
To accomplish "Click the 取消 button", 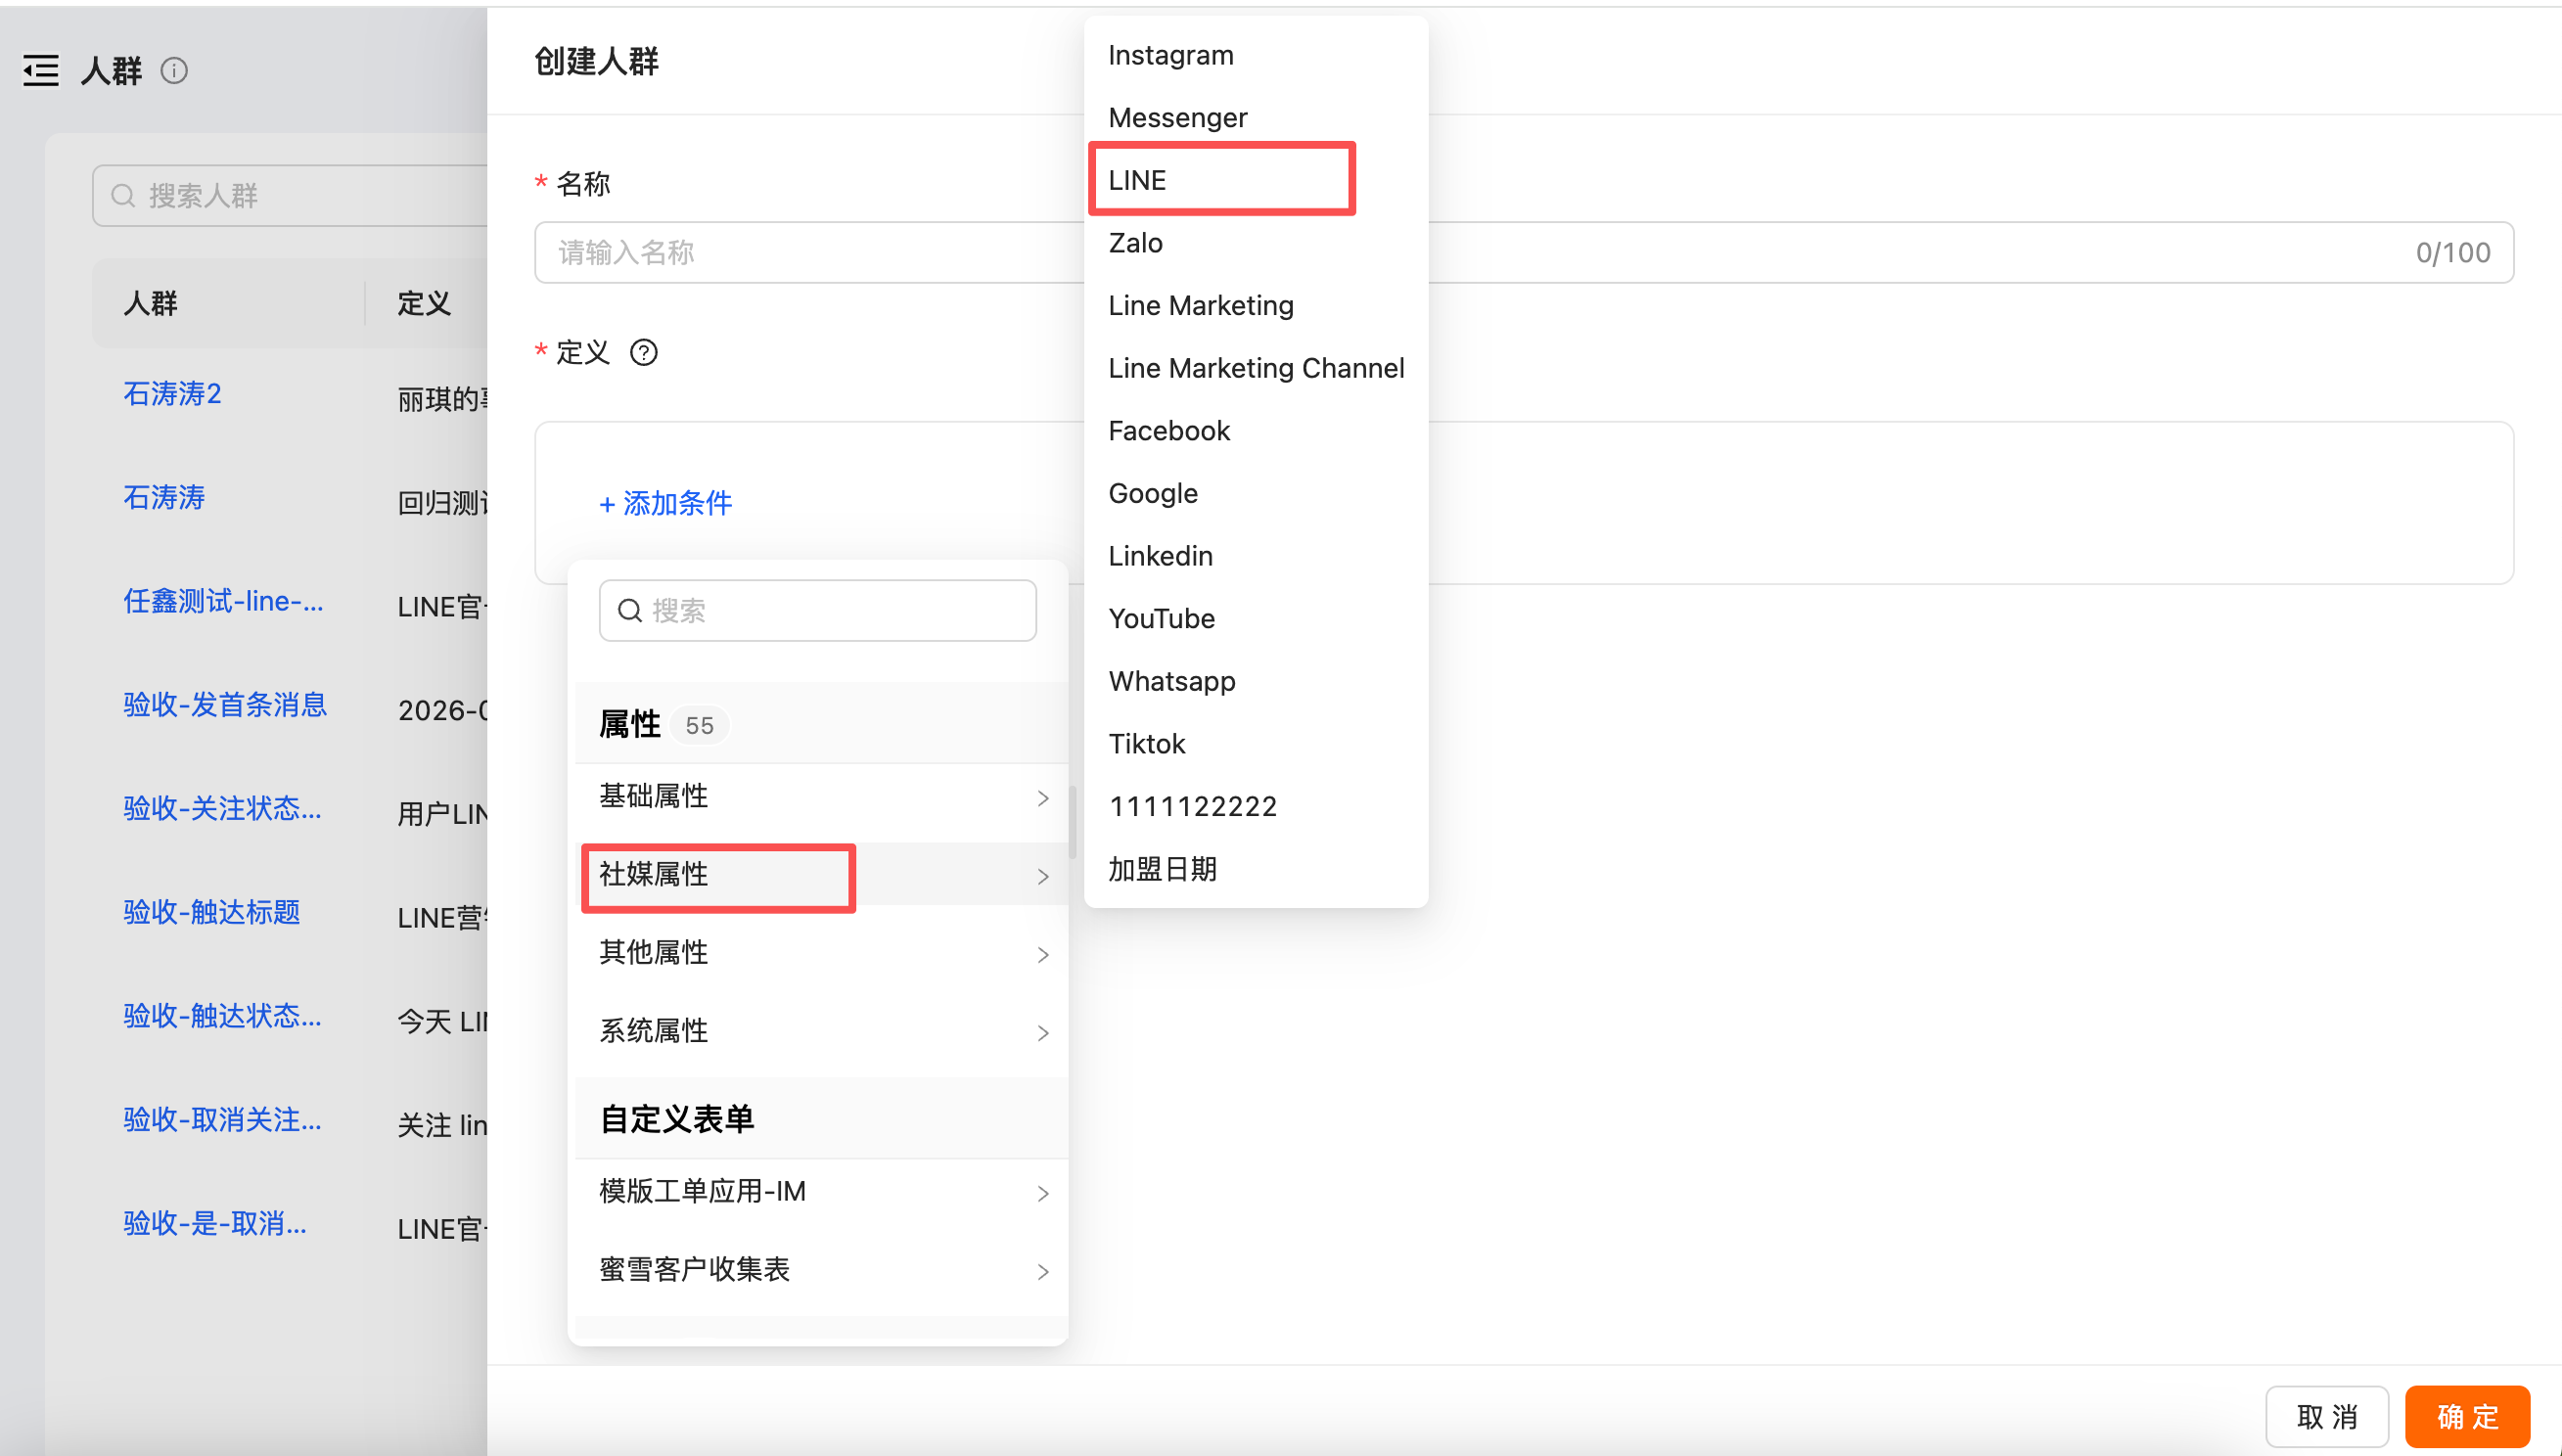I will [x=2326, y=1416].
